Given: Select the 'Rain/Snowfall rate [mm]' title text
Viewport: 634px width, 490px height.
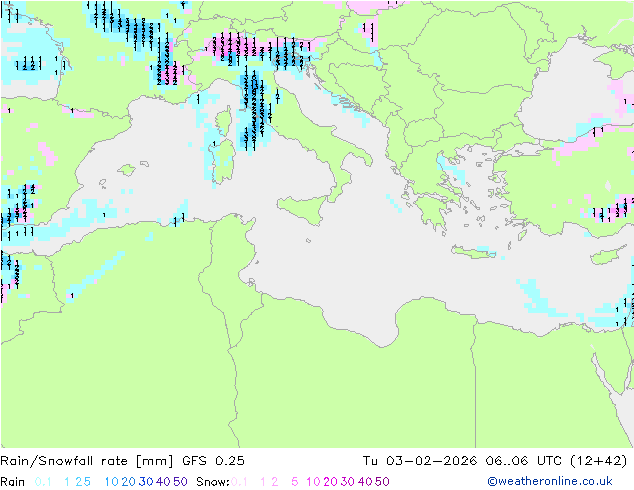Looking at the screenshot, I should tap(87, 461).
